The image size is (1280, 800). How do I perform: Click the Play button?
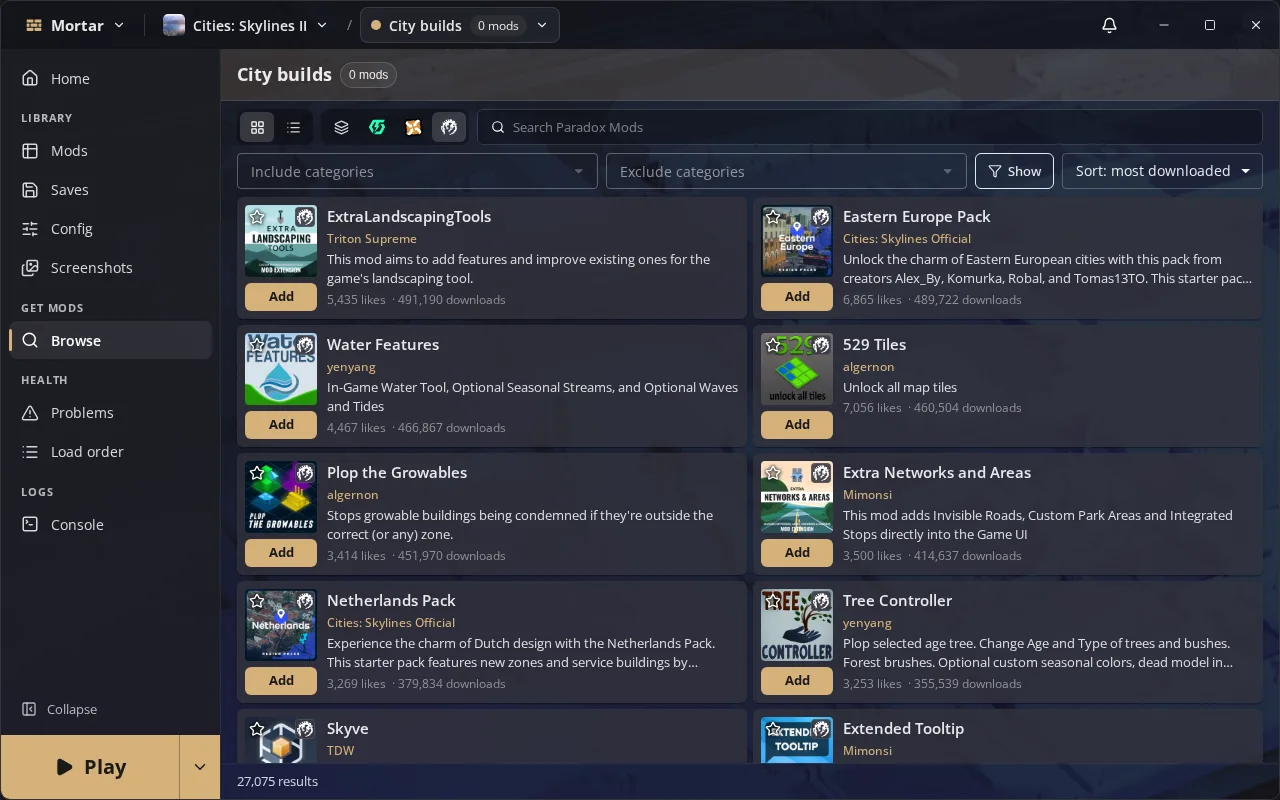click(x=90, y=767)
